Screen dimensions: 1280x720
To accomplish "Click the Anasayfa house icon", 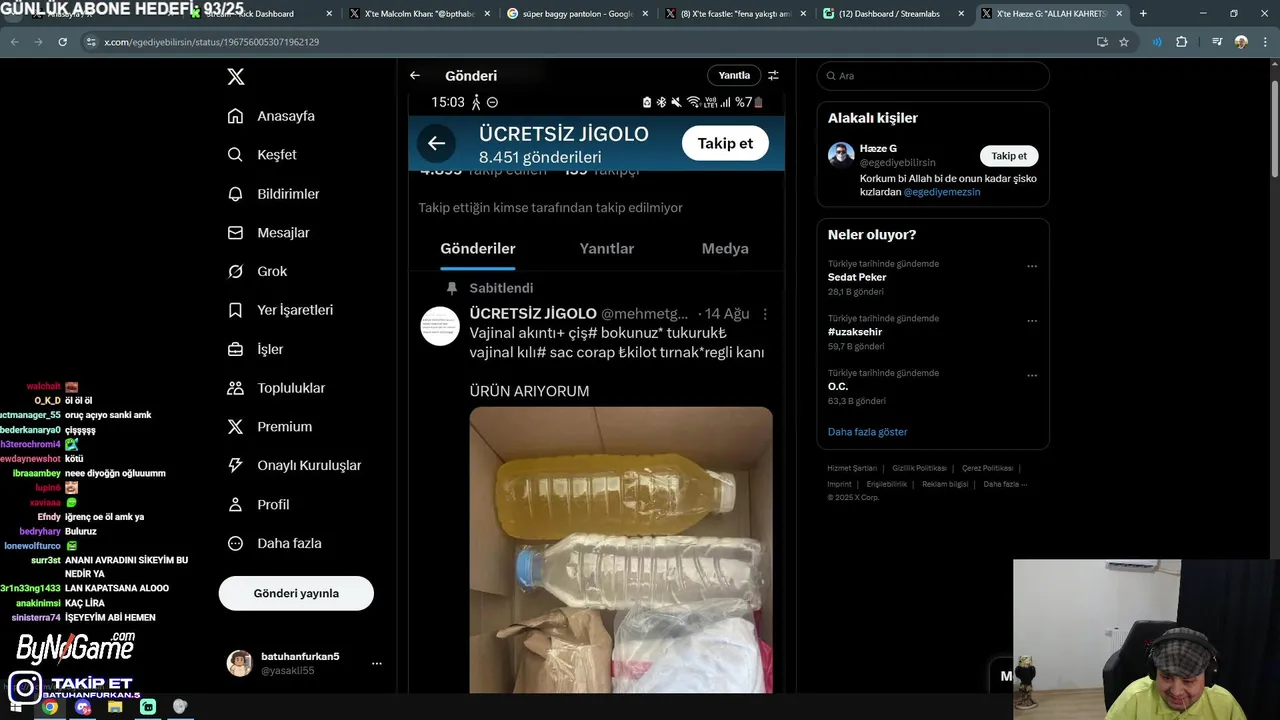I will click(x=235, y=116).
